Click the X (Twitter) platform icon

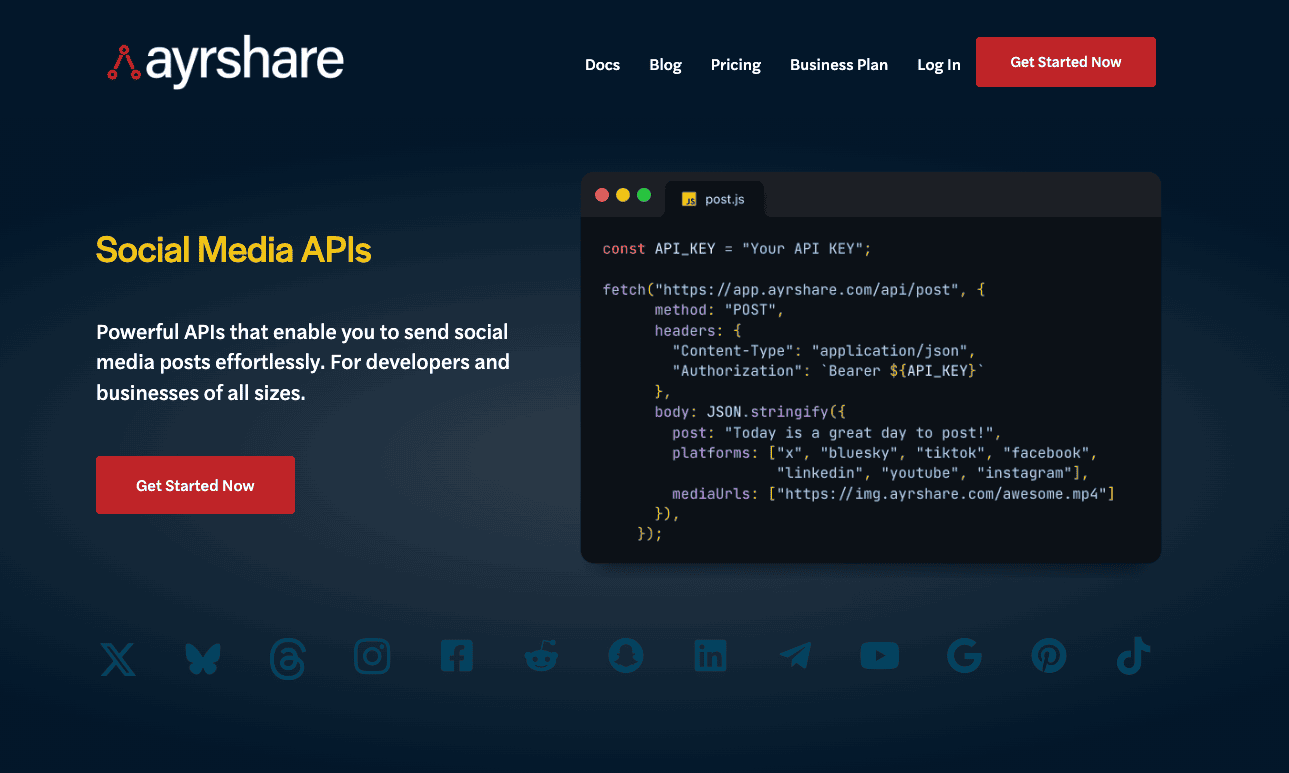(117, 658)
